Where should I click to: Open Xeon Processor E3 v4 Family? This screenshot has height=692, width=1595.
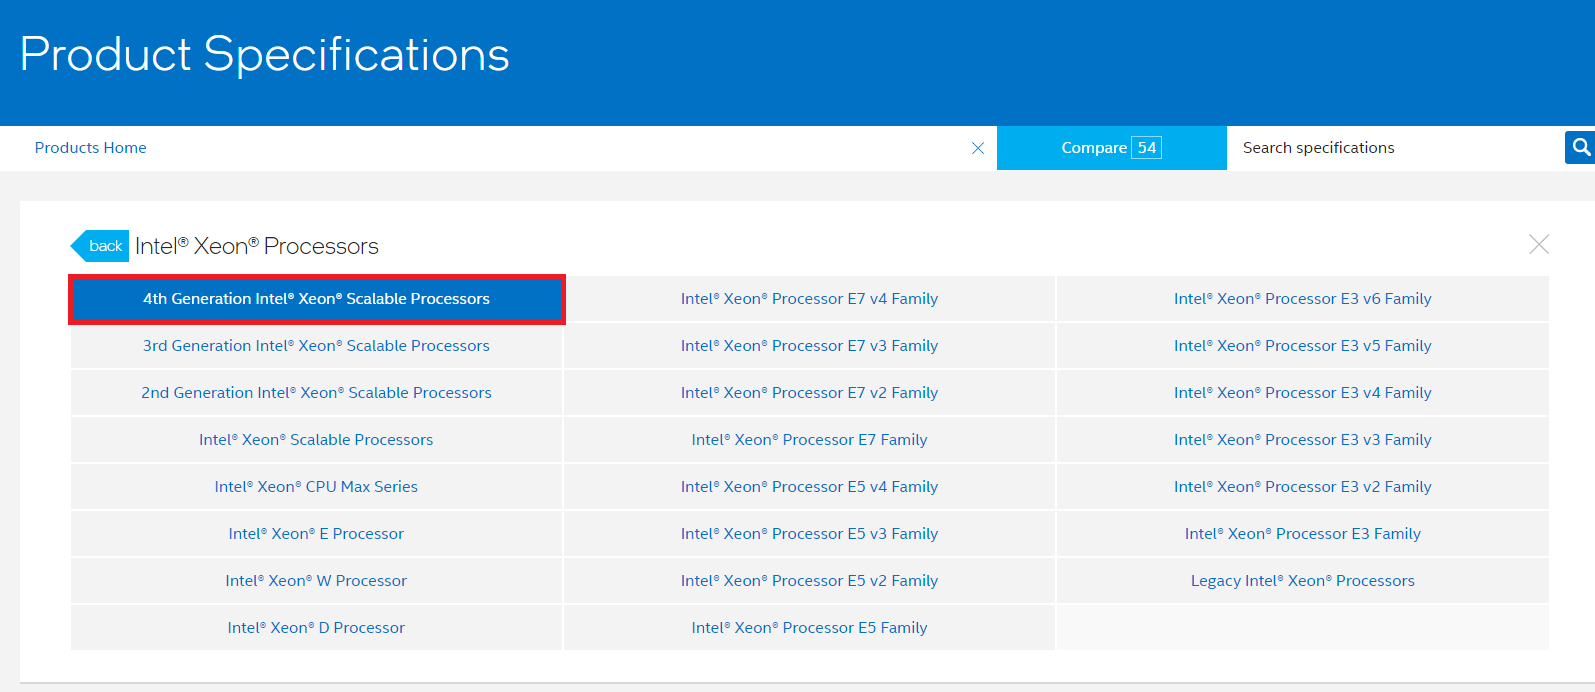(x=1303, y=393)
